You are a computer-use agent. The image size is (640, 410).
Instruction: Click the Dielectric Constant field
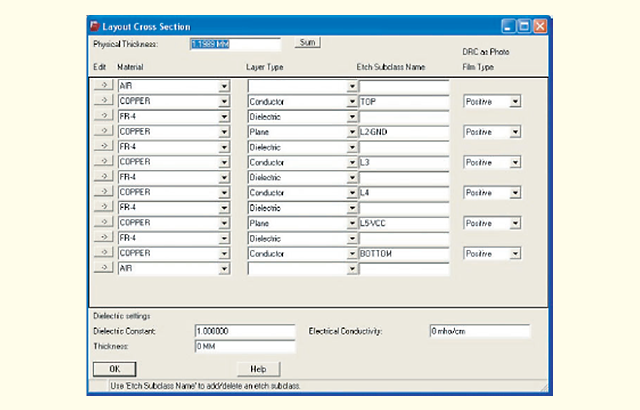tap(244, 331)
